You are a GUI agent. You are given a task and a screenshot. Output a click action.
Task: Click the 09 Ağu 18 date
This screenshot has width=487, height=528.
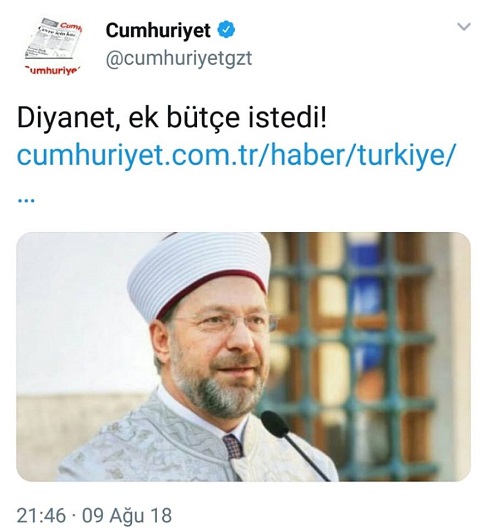tap(127, 516)
